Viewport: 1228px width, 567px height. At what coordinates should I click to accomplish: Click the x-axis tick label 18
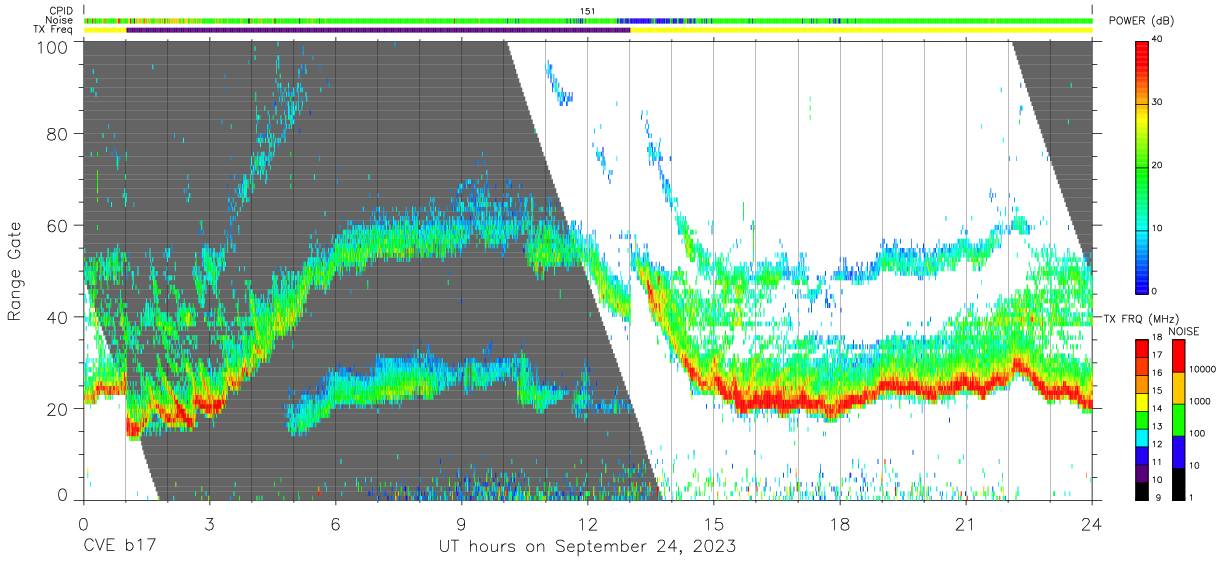click(x=840, y=523)
